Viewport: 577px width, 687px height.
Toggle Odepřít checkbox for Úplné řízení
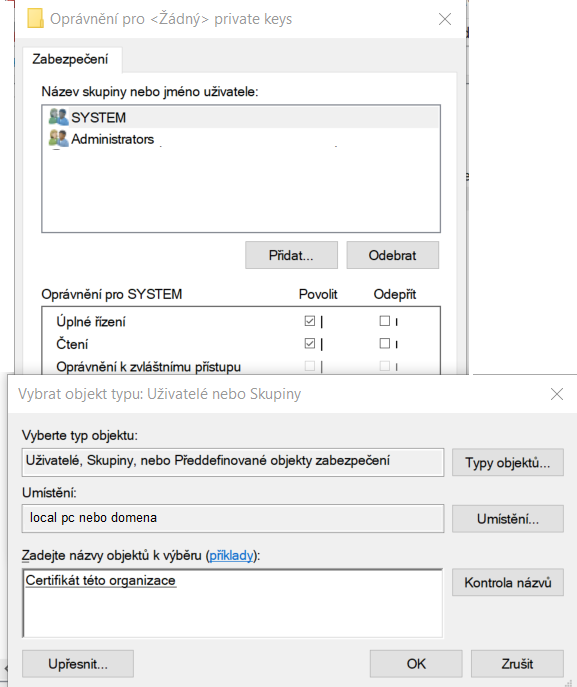pos(385,321)
